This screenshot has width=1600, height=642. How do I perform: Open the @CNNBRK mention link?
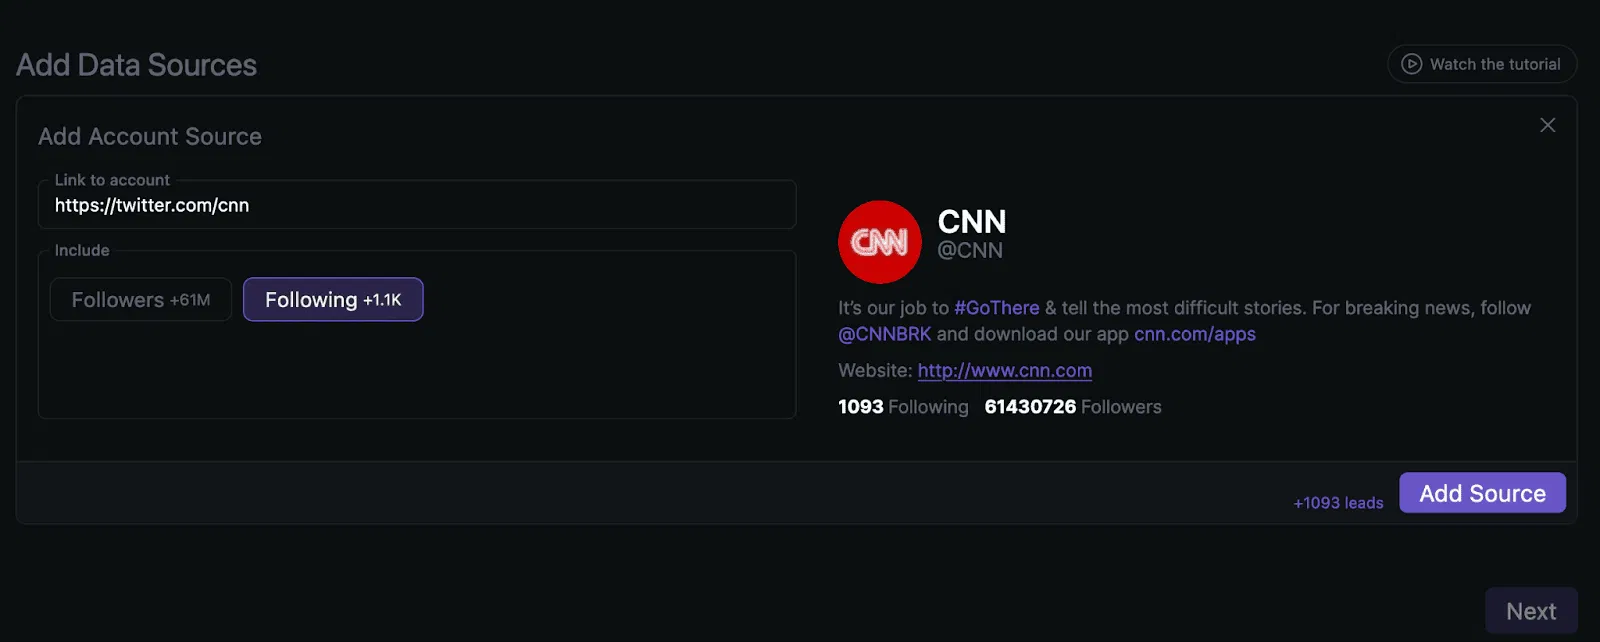(885, 334)
